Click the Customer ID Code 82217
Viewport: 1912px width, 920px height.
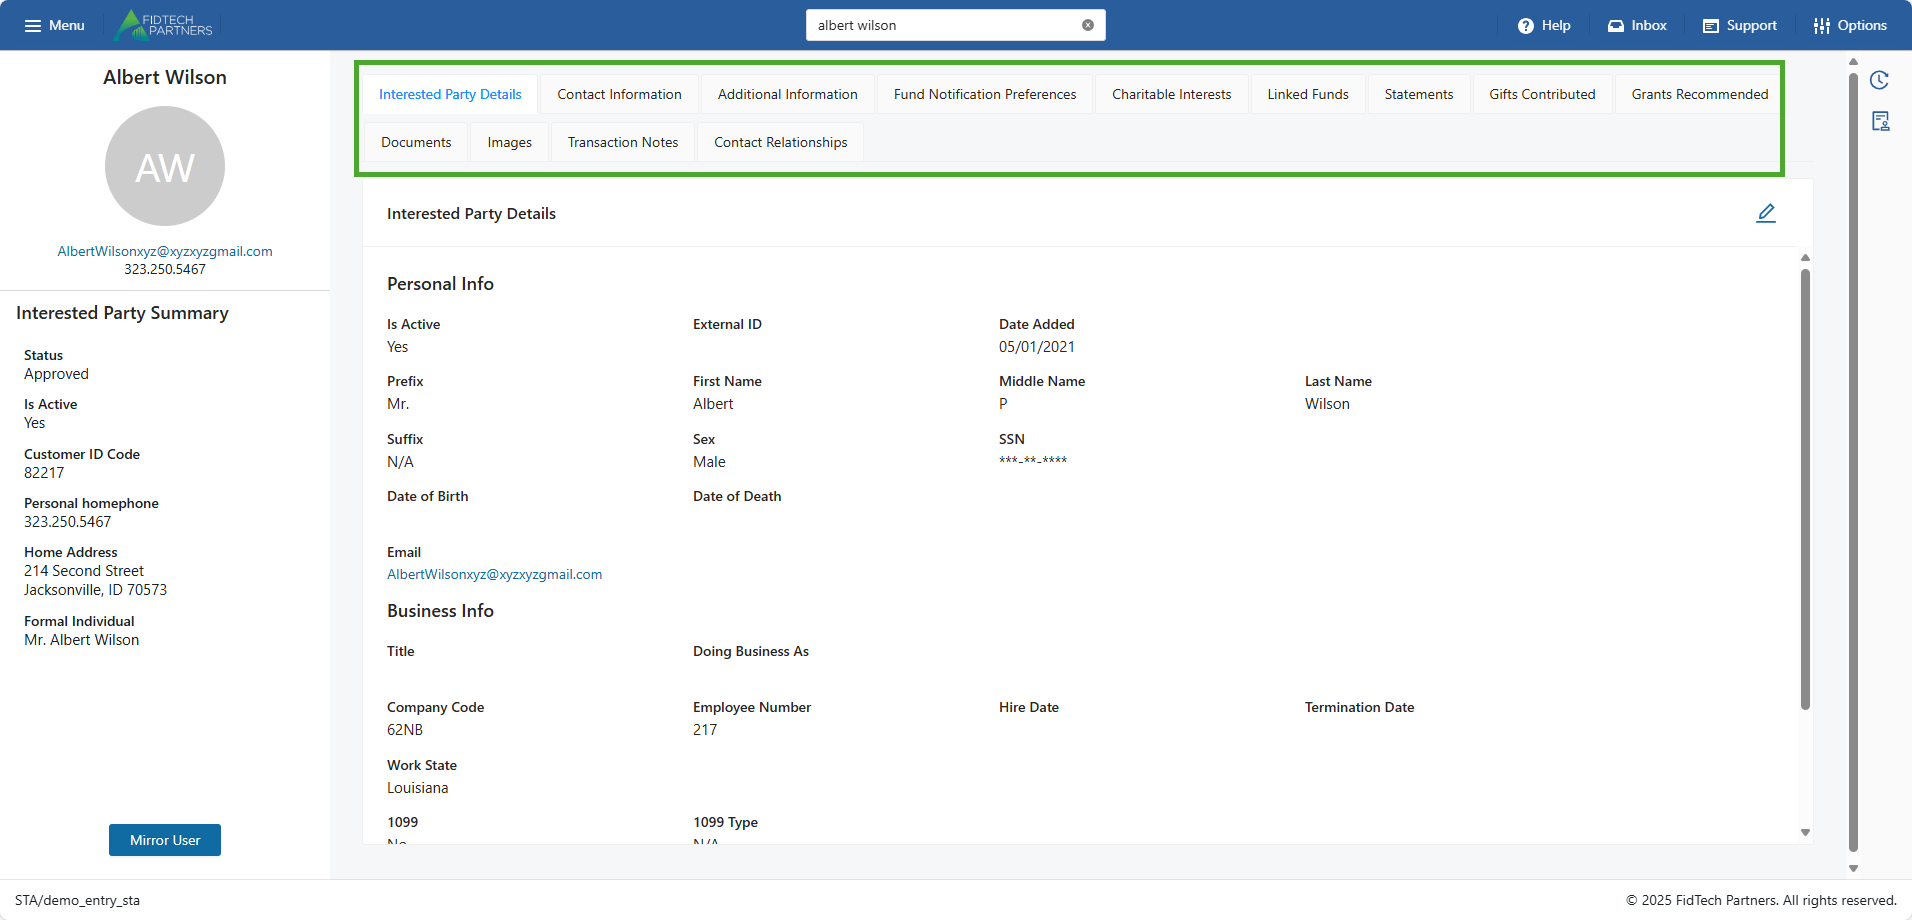(44, 473)
